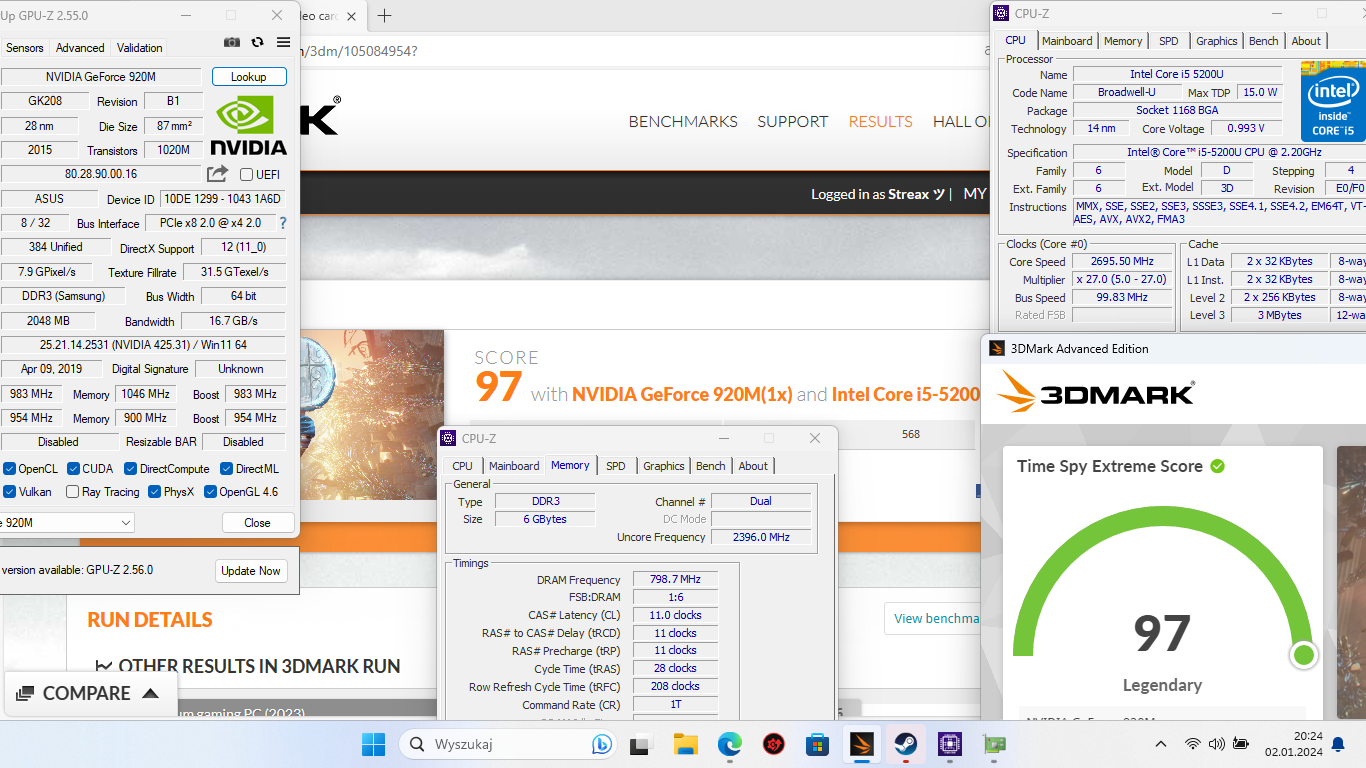The width and height of the screenshot is (1366, 768).
Task: Toggle Vulkan checkbox
Action: [x=9, y=491]
